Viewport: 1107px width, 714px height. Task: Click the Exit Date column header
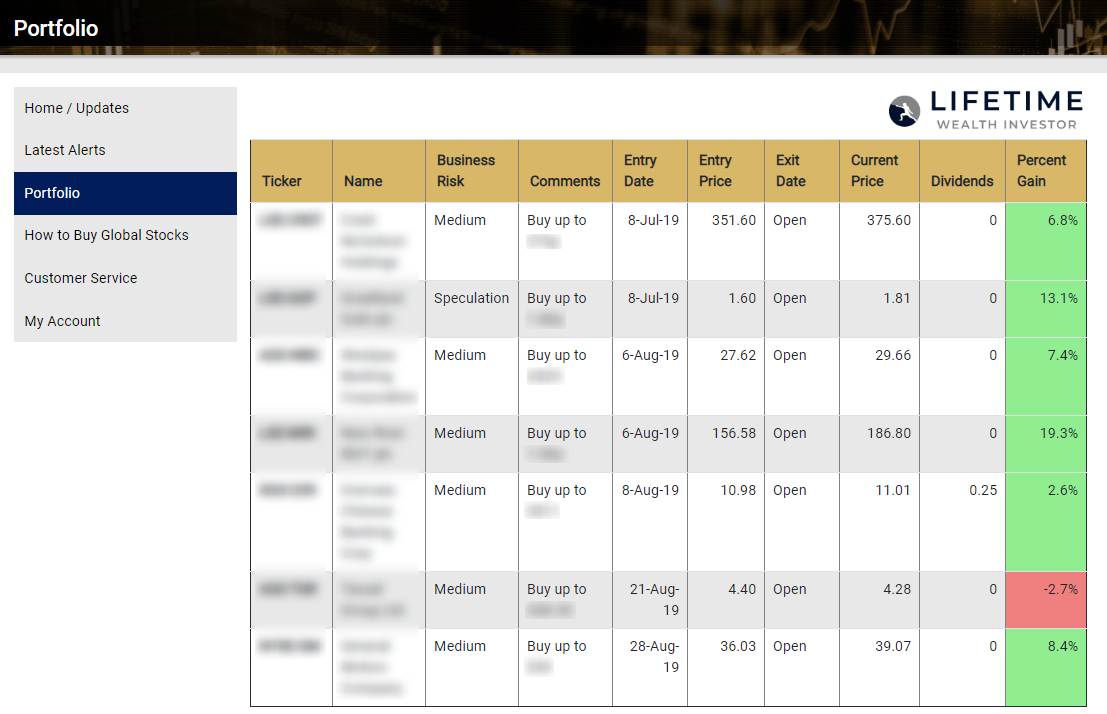click(802, 172)
